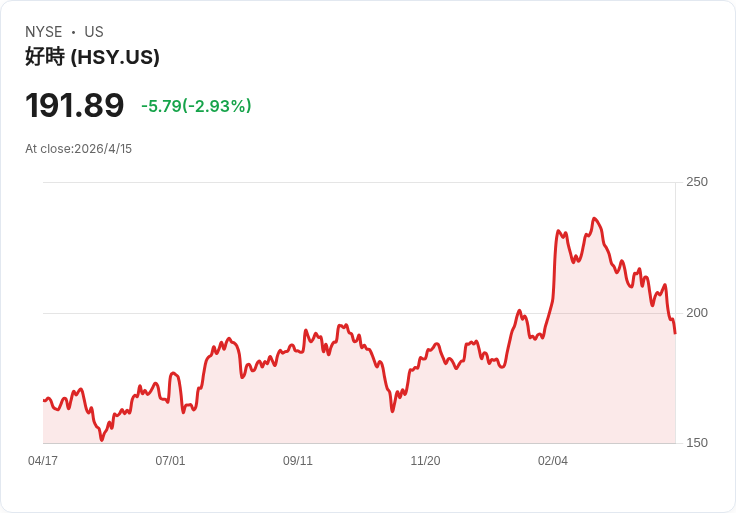Screen dimensions: 736x513
Task: Select the 07/01 date on the x-axis
Action: (x=170, y=461)
